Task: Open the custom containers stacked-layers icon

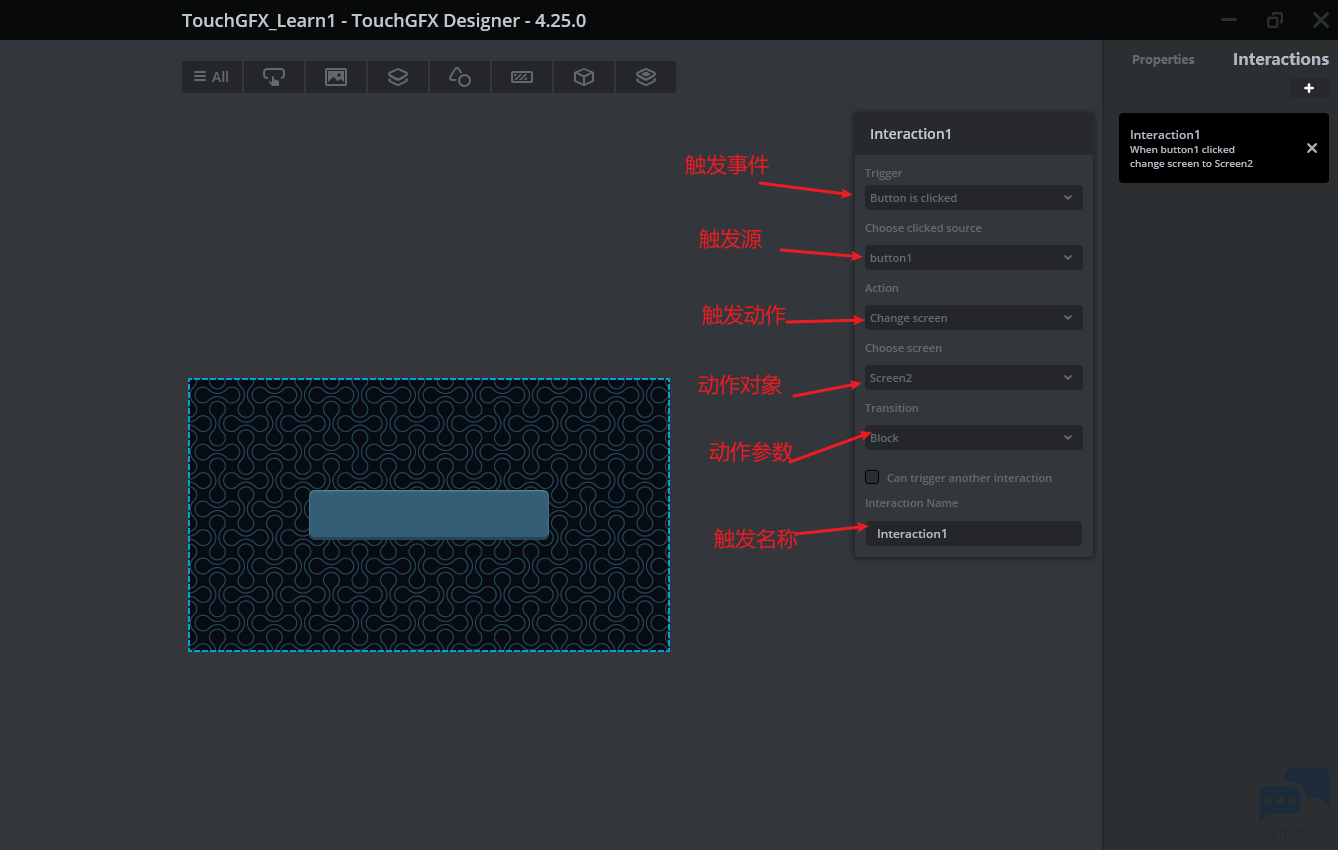Action: [646, 77]
